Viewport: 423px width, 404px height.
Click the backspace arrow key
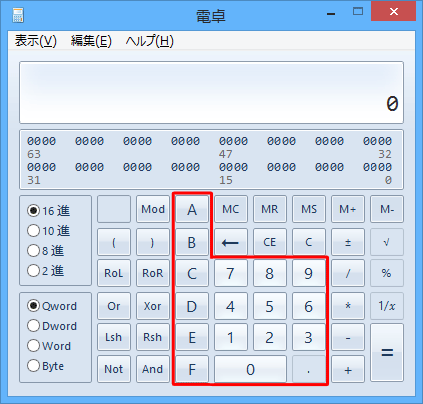231,242
